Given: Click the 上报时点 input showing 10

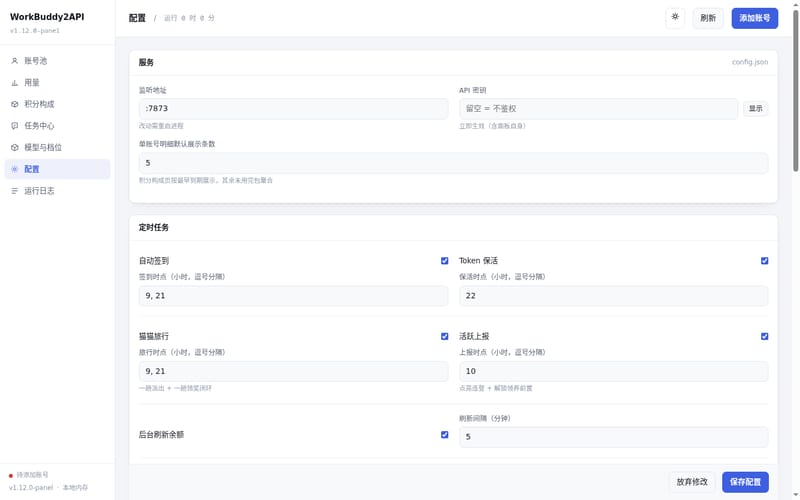Looking at the screenshot, I should 613,371.
